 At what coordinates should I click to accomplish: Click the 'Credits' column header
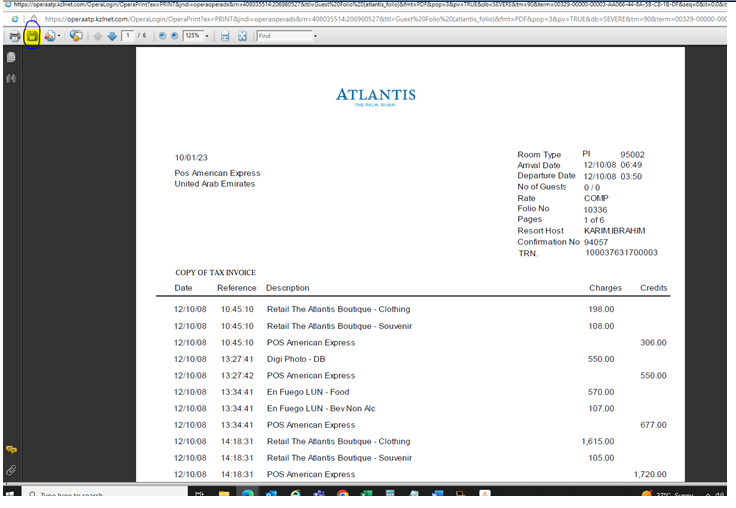653,288
